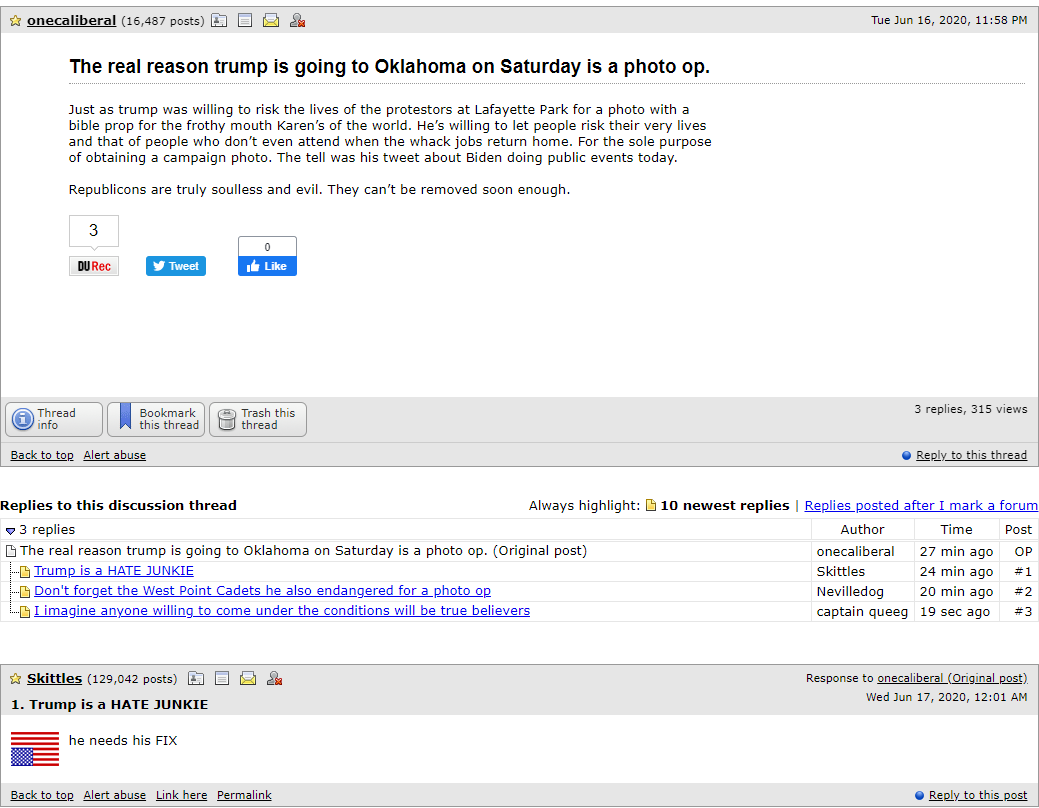Viewport: 1039px width, 808px height.
Task: Share the post with Tweet button
Action: (176, 266)
